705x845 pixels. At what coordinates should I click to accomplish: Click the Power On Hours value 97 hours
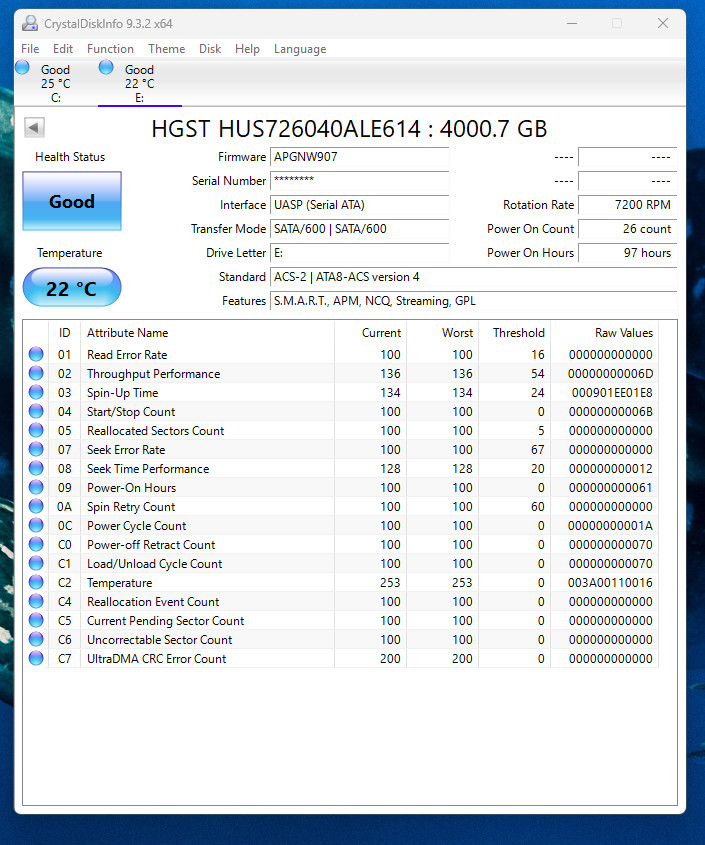coord(627,253)
